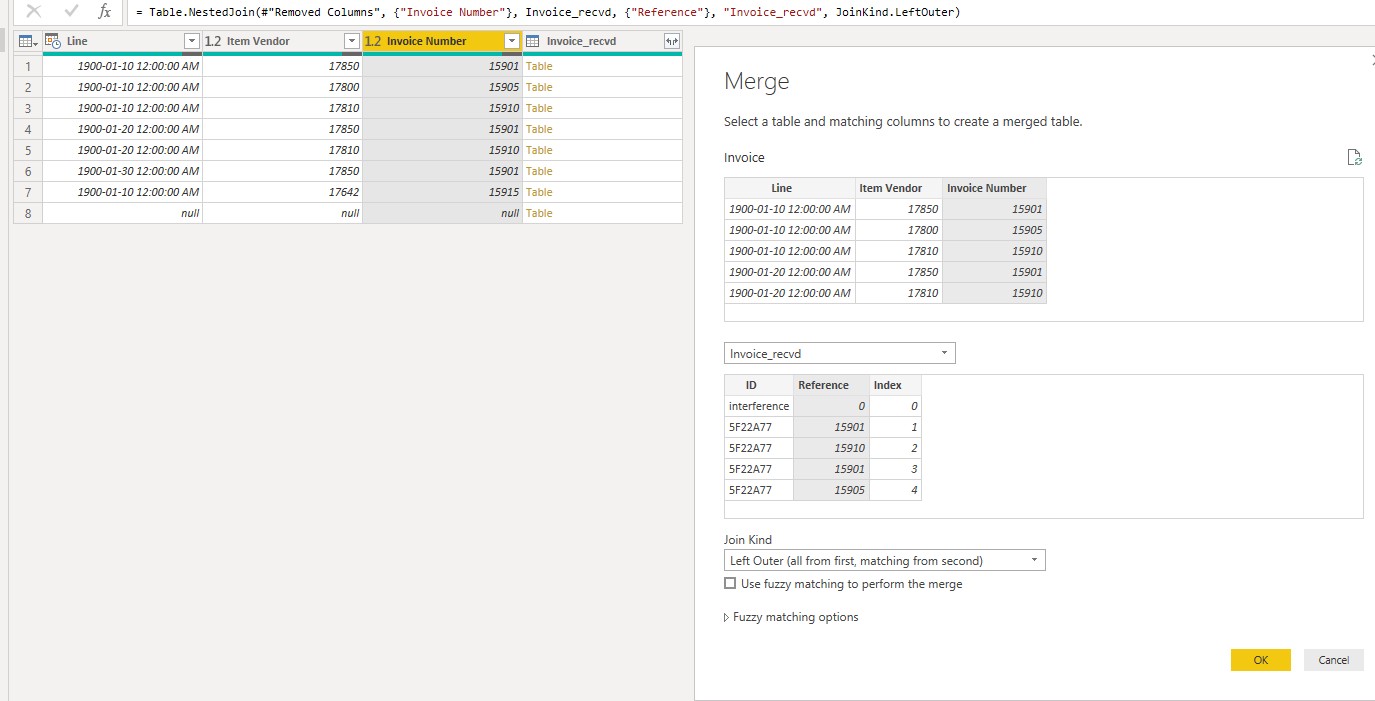Select Index column header in Invoice_recvd preview

(895, 385)
